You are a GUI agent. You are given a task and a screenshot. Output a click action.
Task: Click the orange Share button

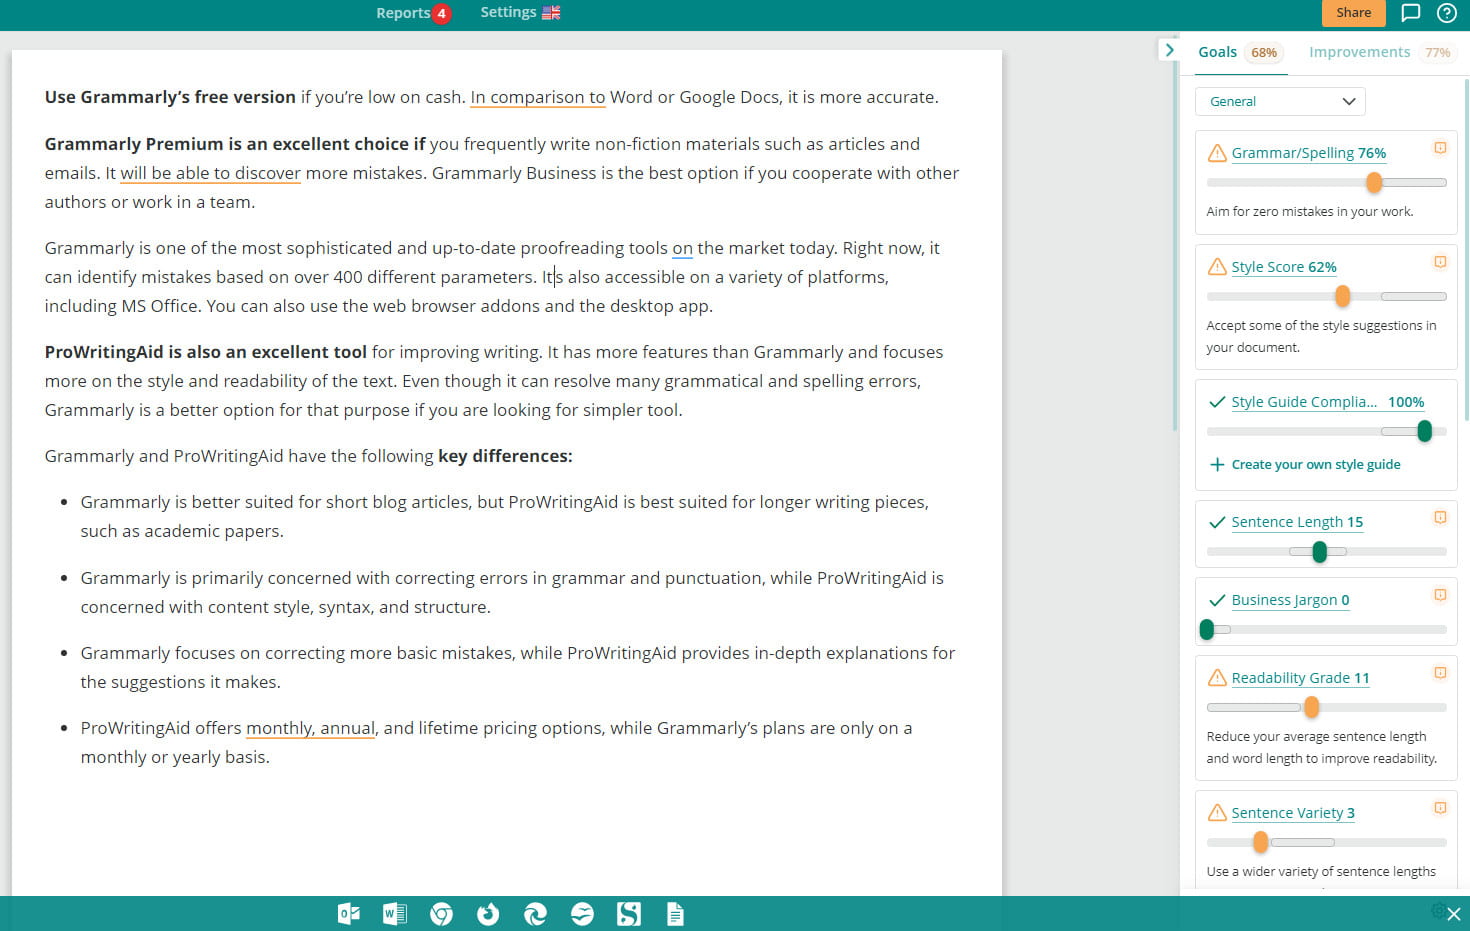1353,13
